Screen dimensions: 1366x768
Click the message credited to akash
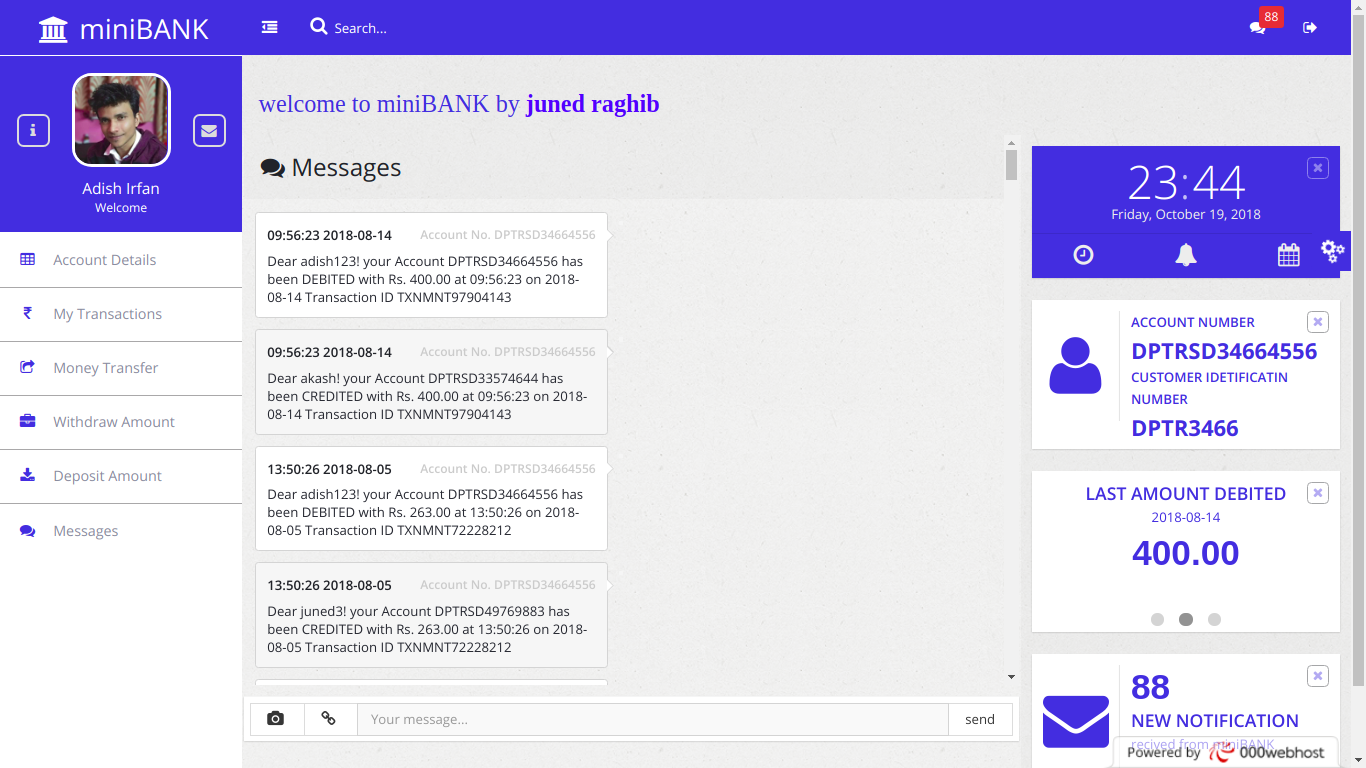click(x=431, y=382)
